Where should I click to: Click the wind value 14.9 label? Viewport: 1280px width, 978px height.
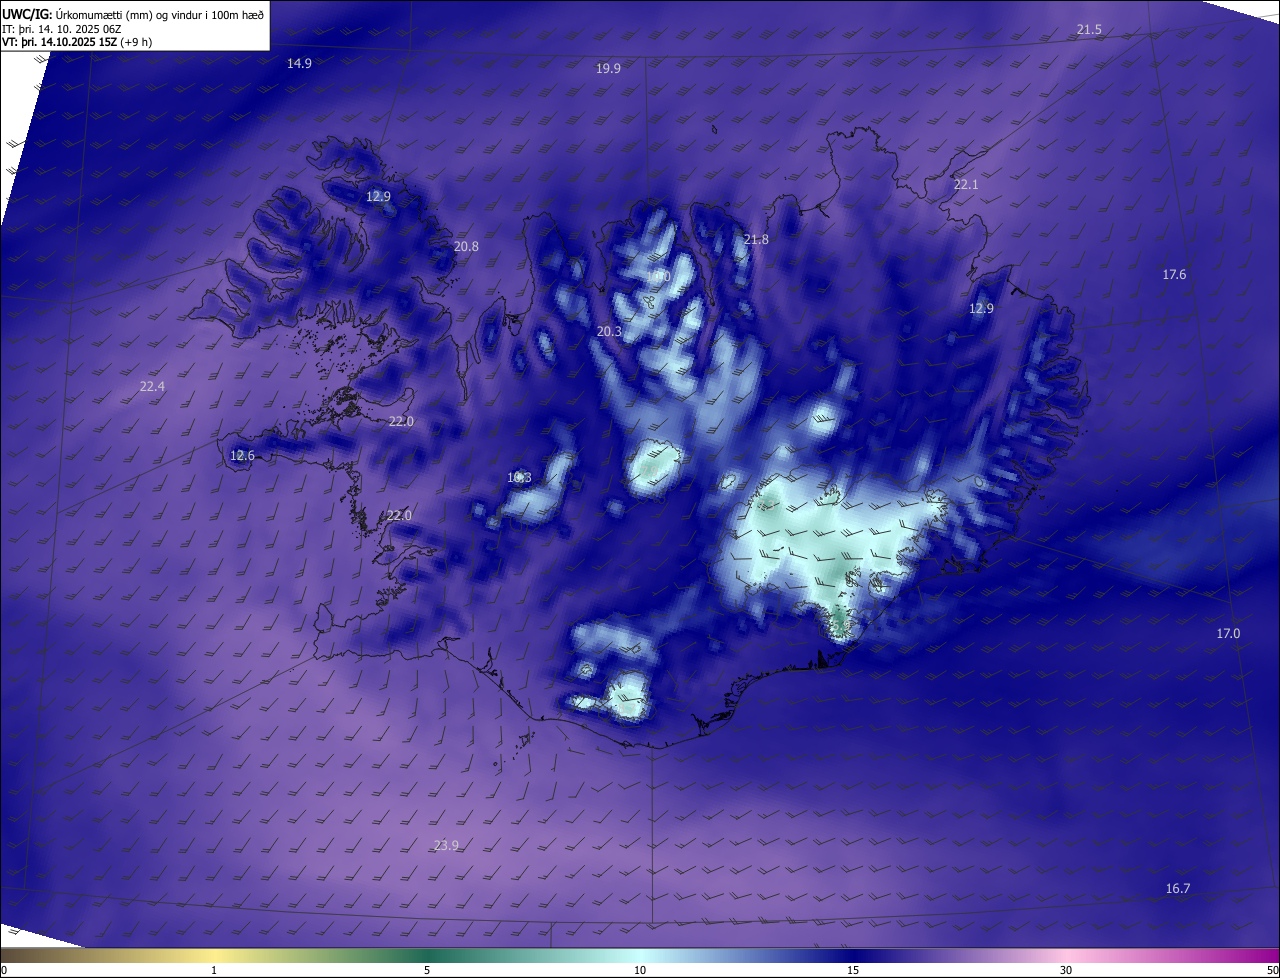(x=299, y=63)
